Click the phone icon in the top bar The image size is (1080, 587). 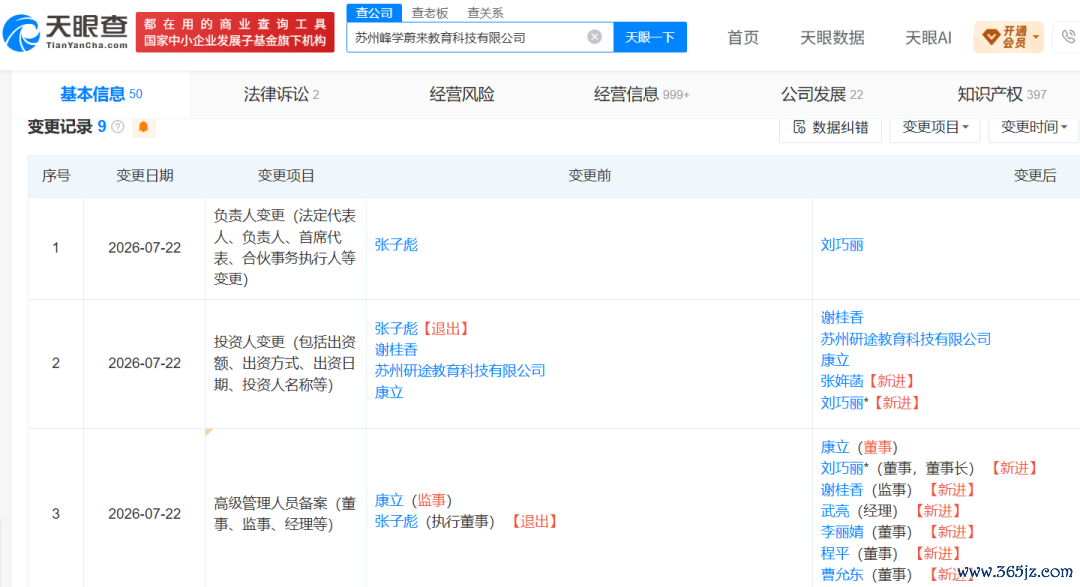pos(1068,37)
